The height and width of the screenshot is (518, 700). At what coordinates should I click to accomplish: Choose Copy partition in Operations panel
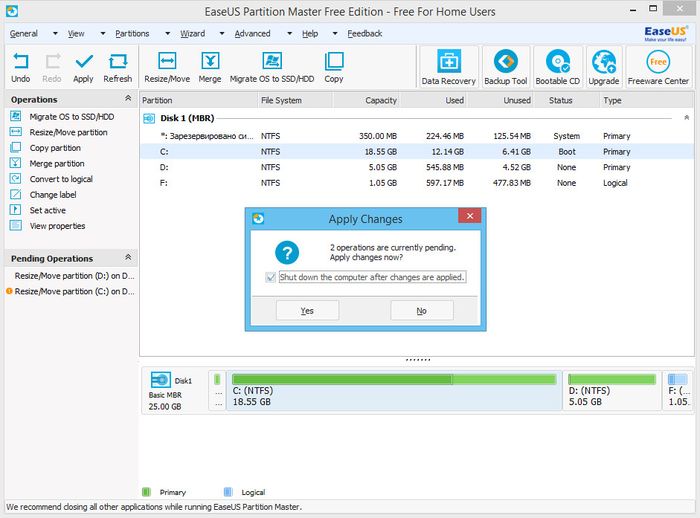(46, 148)
